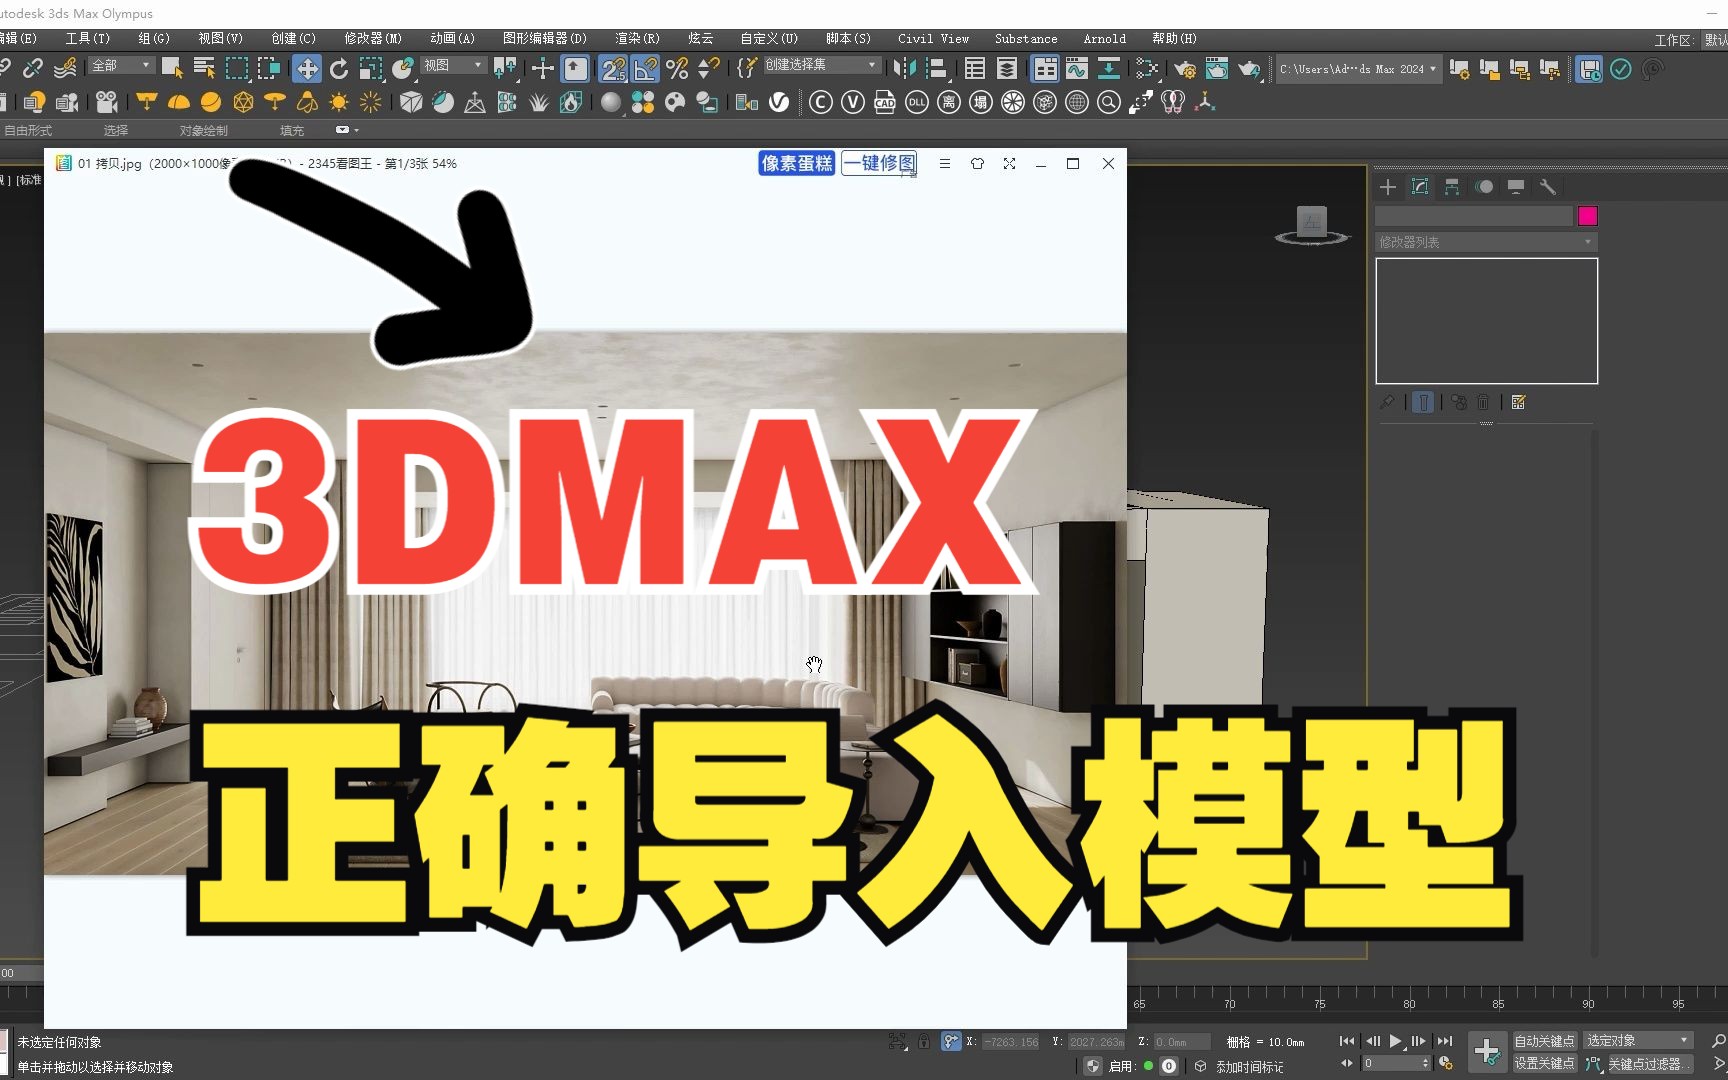The image size is (1728, 1080).
Task: Open the Mirror tool
Action: click(904, 68)
